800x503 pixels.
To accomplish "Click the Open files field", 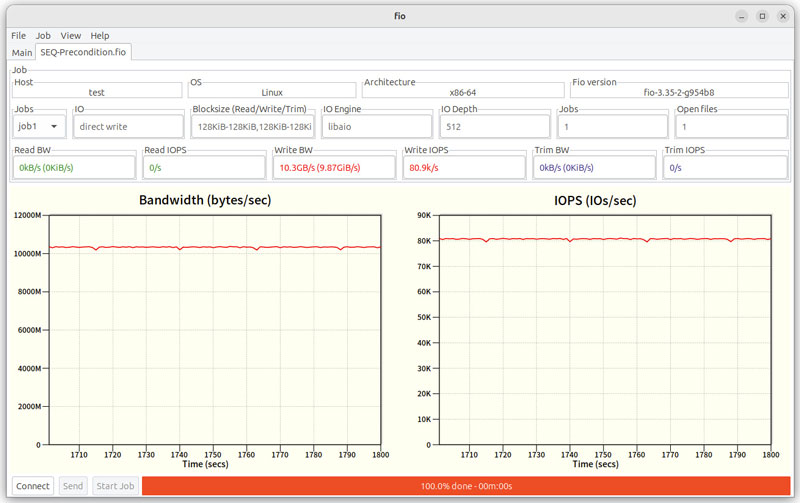I will (x=731, y=127).
